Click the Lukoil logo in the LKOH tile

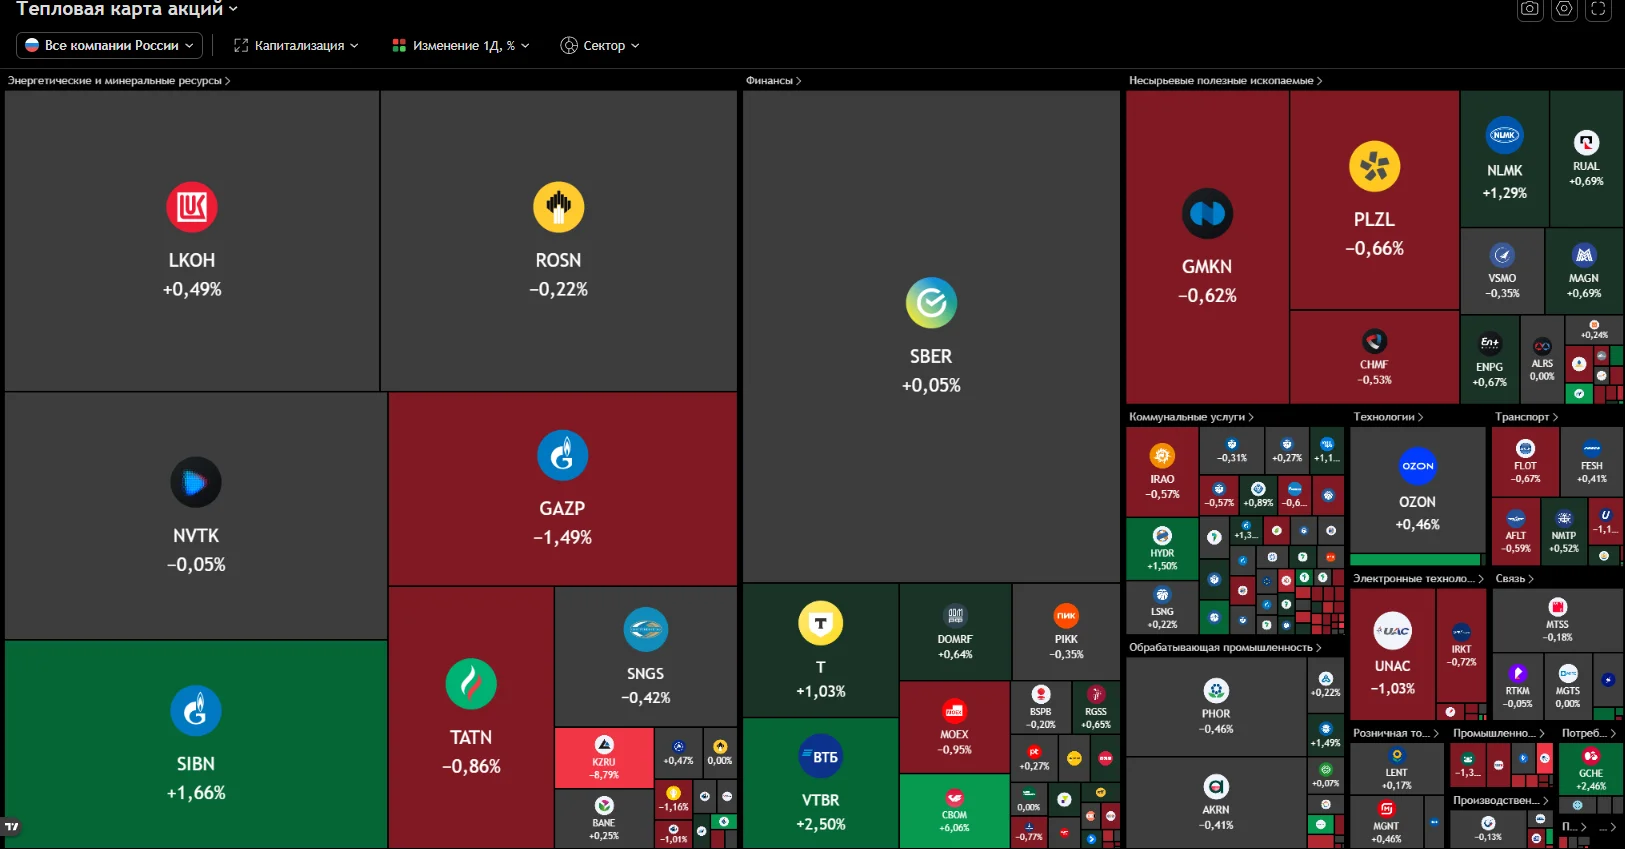pos(192,207)
